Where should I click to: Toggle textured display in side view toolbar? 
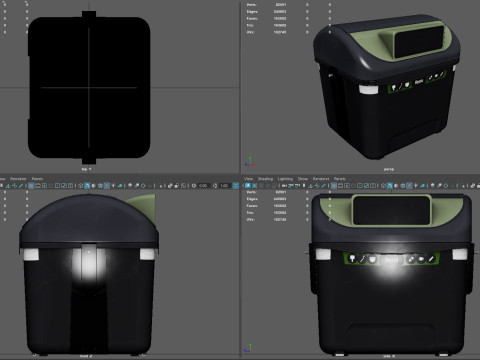pos(409,186)
